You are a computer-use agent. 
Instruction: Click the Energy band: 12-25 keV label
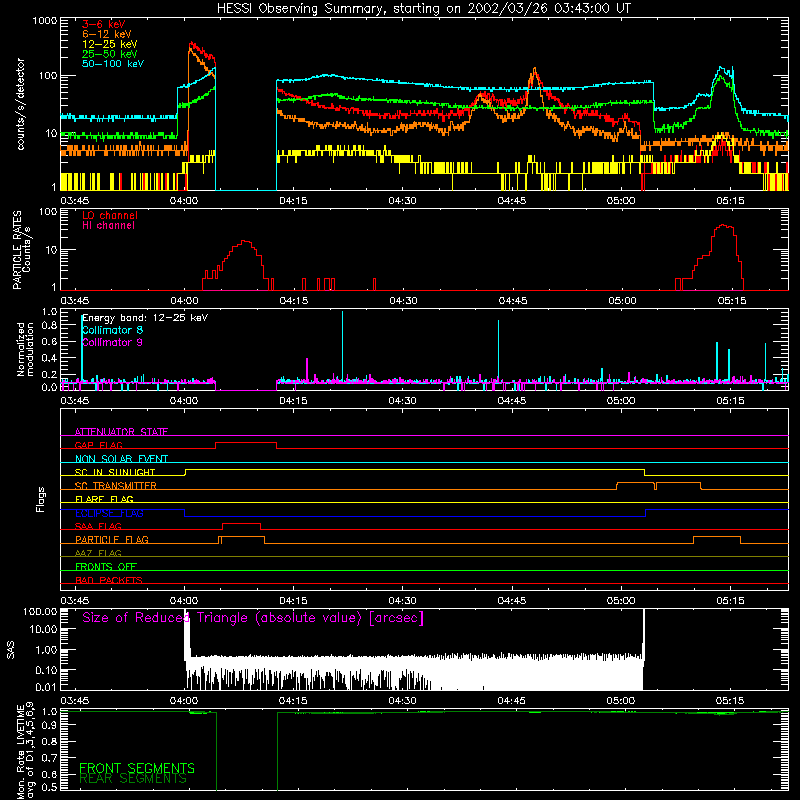[145, 318]
